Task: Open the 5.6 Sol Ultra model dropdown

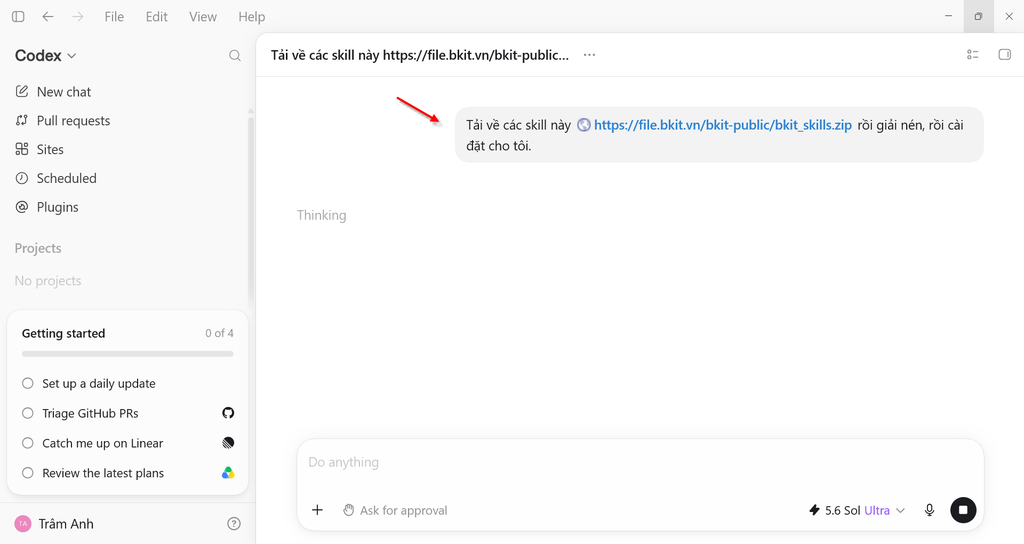Action: 857,510
